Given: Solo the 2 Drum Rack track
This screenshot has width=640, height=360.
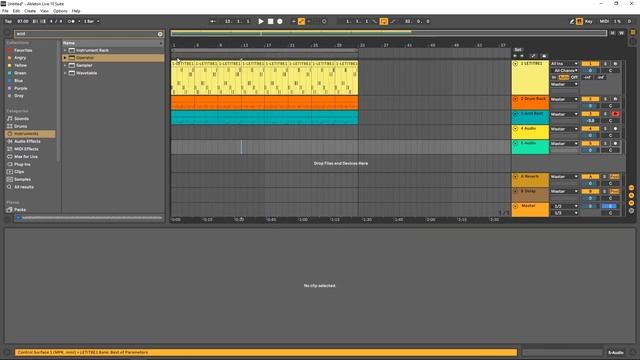Looking at the screenshot, I should click(605, 99).
